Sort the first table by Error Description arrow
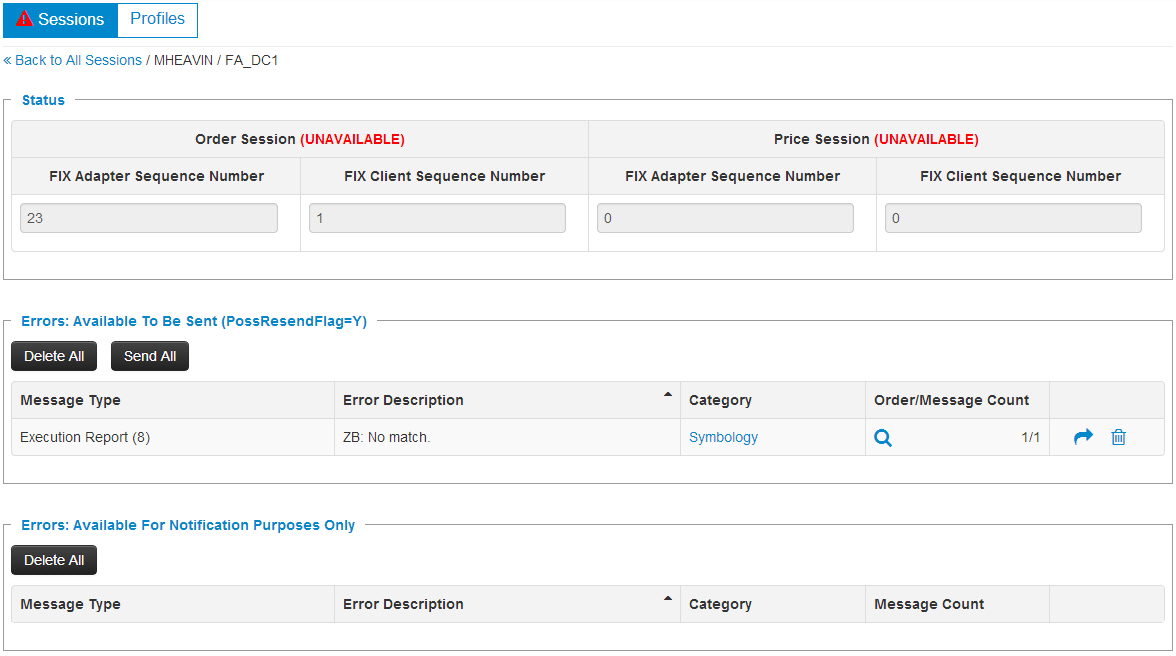 [x=668, y=394]
